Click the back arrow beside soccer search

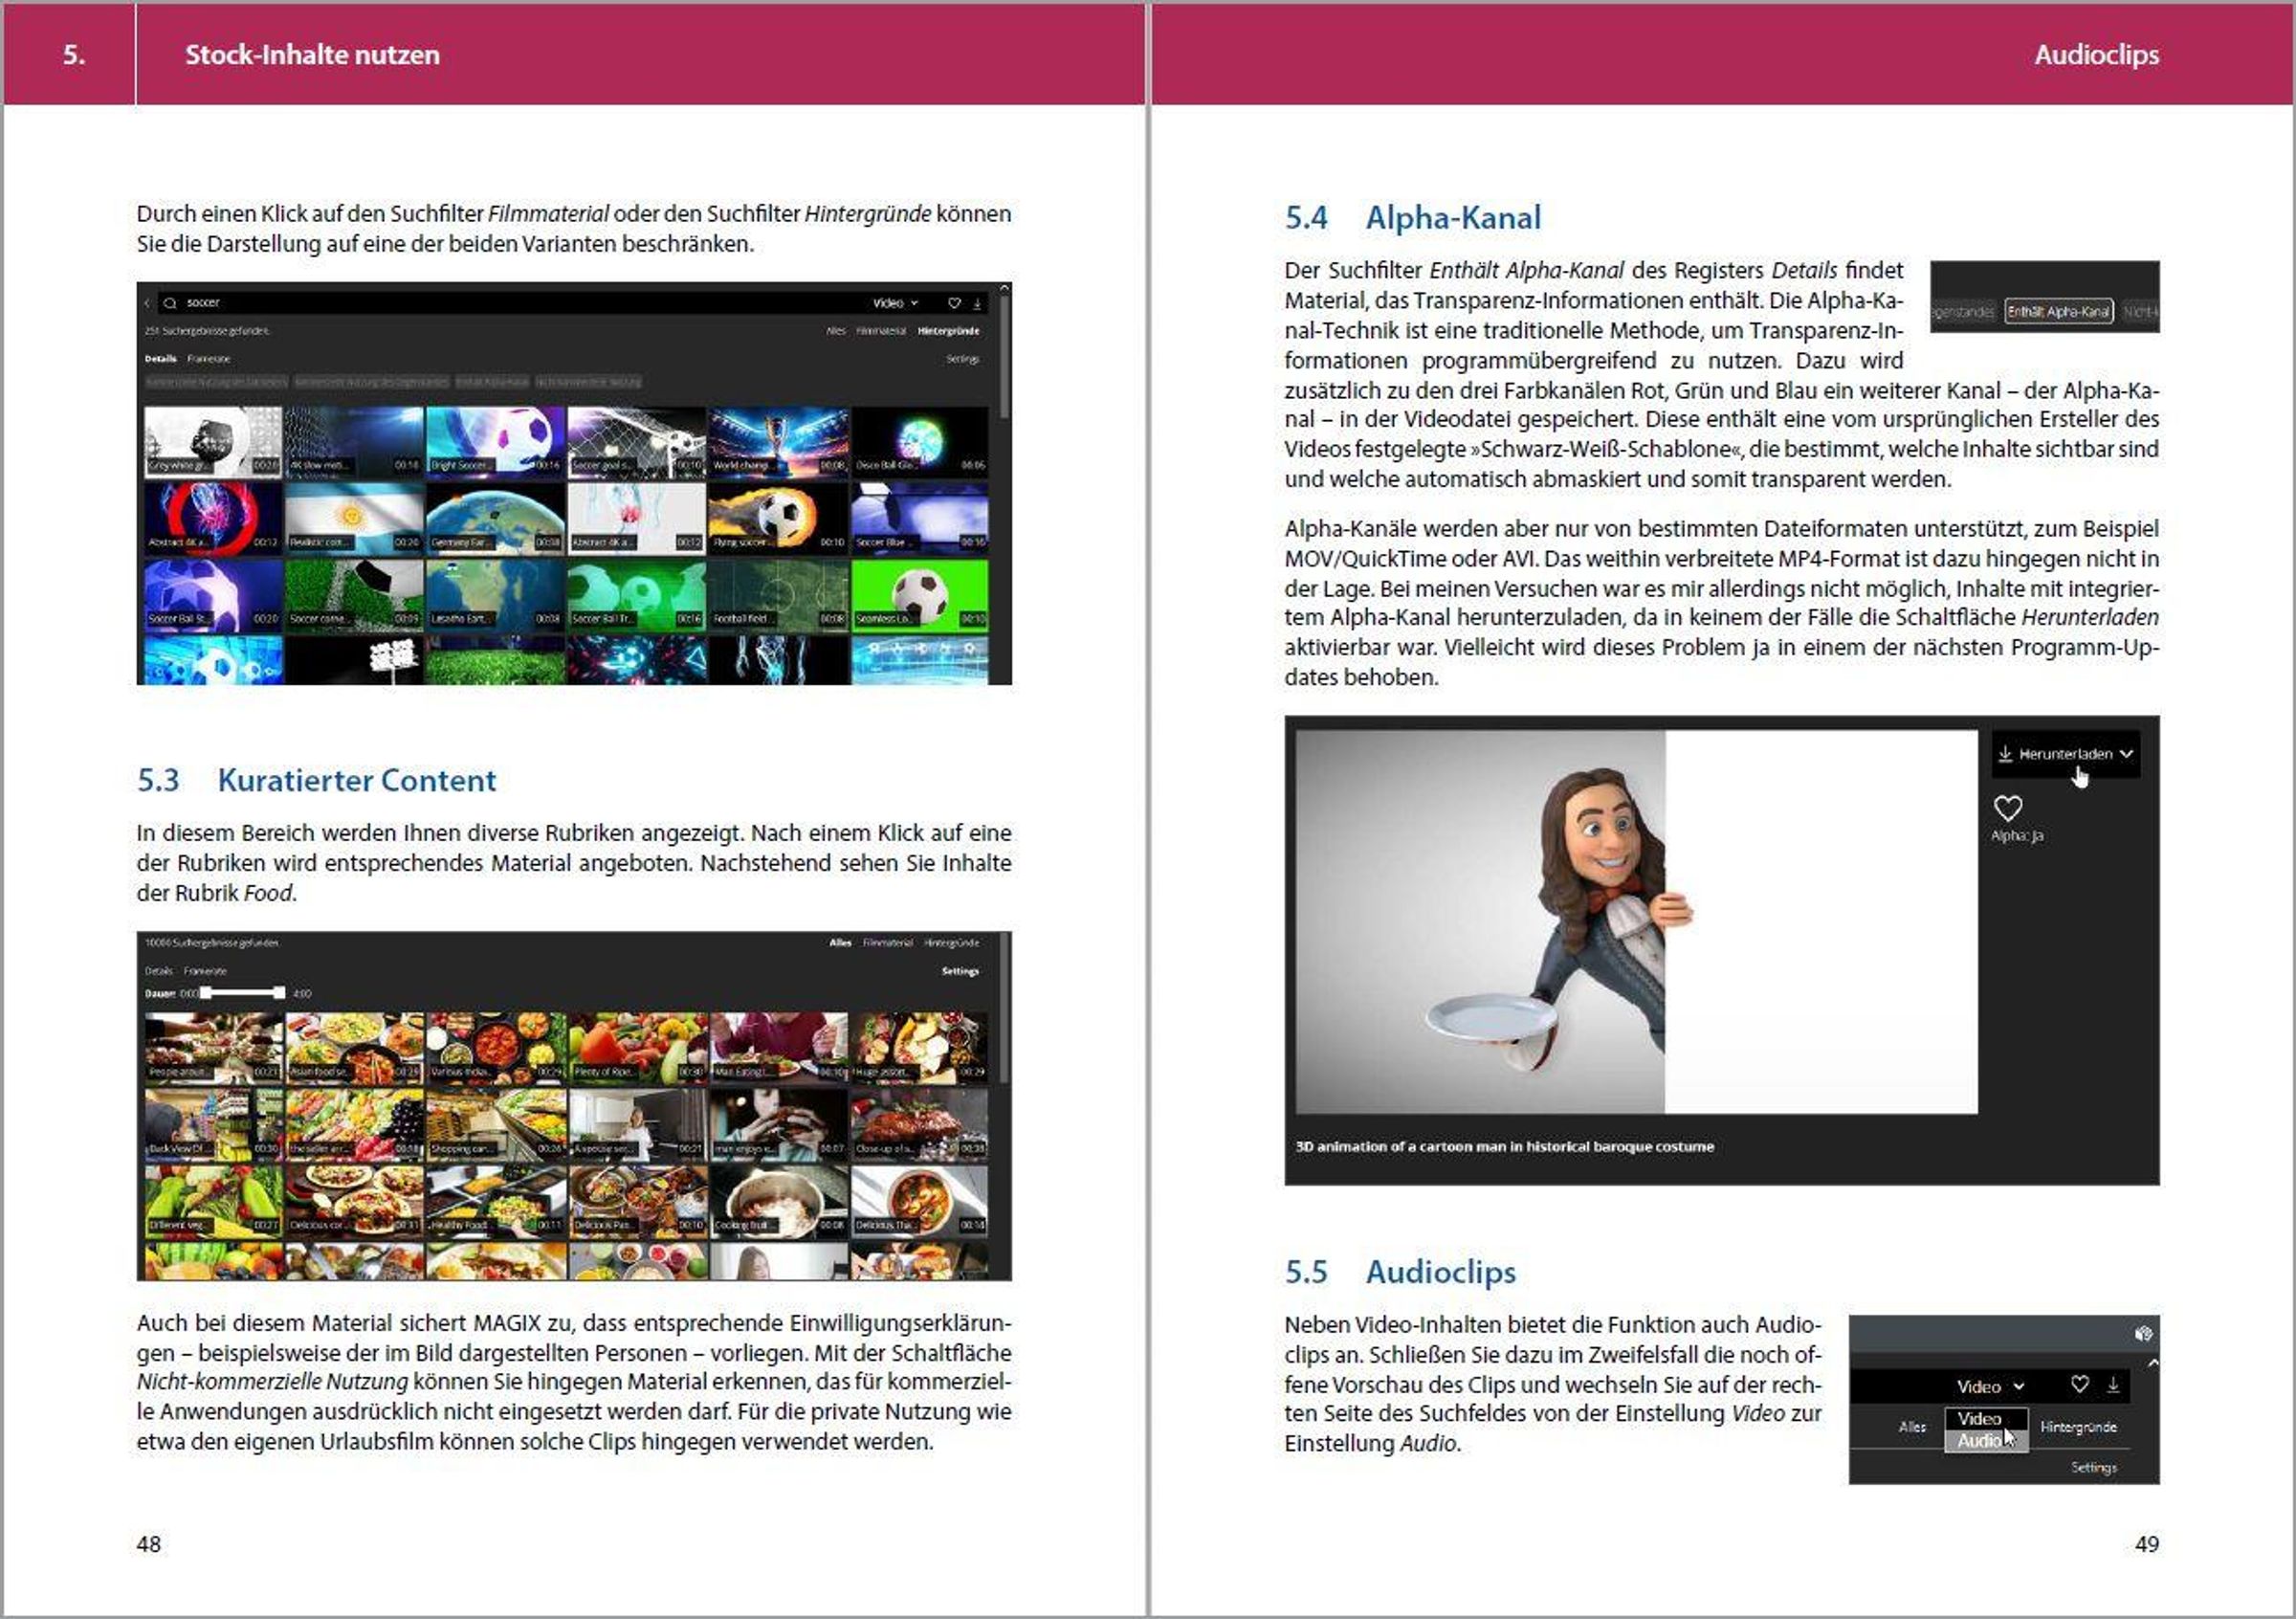pos(147,303)
